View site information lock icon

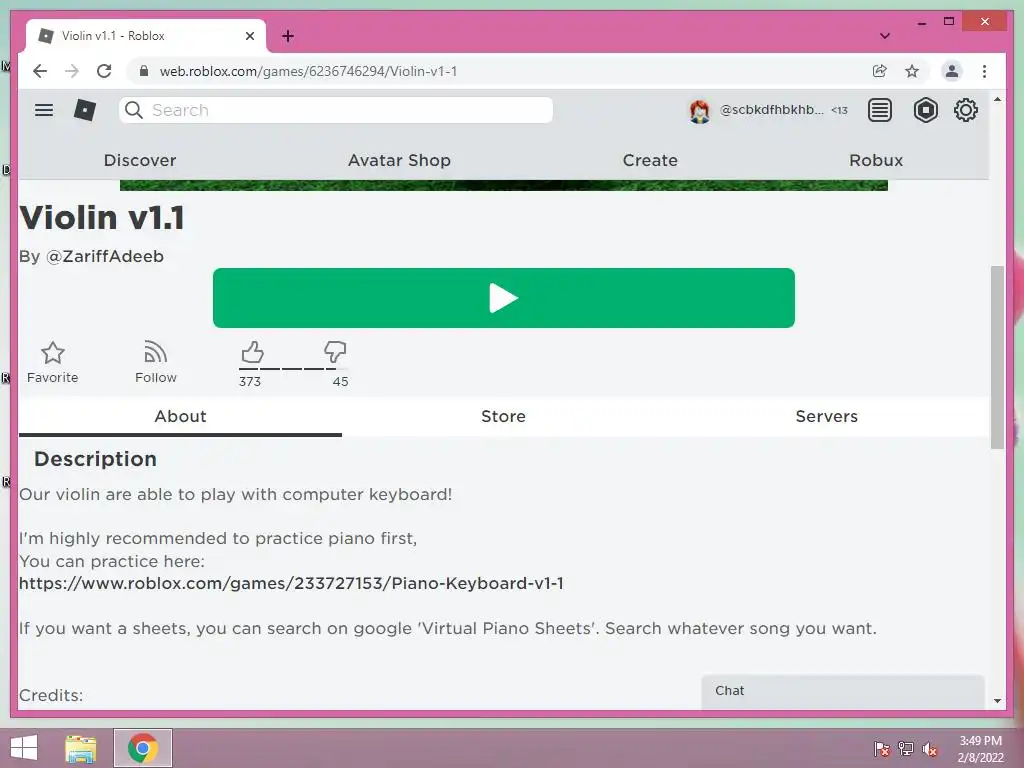click(x=144, y=71)
